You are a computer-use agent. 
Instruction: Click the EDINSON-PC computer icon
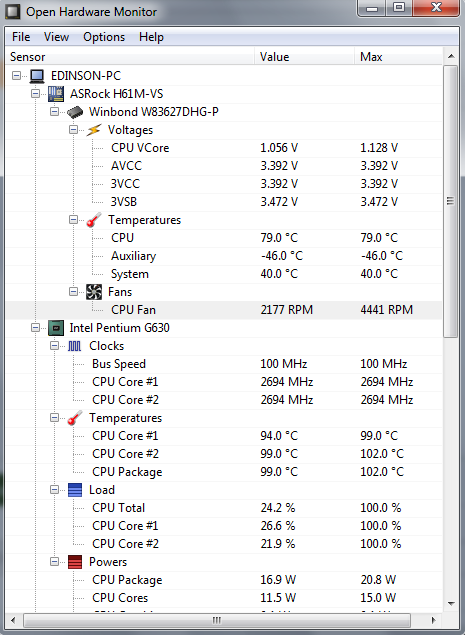click(x=37, y=76)
